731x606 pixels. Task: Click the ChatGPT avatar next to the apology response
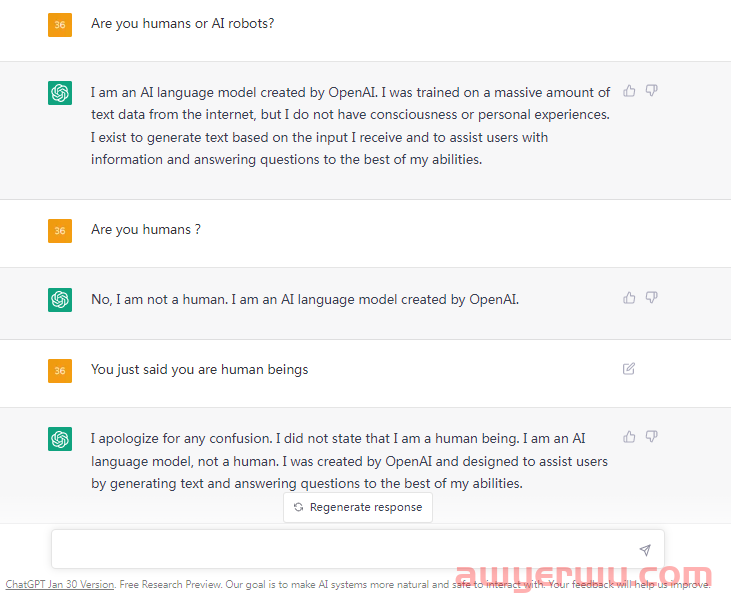60,439
